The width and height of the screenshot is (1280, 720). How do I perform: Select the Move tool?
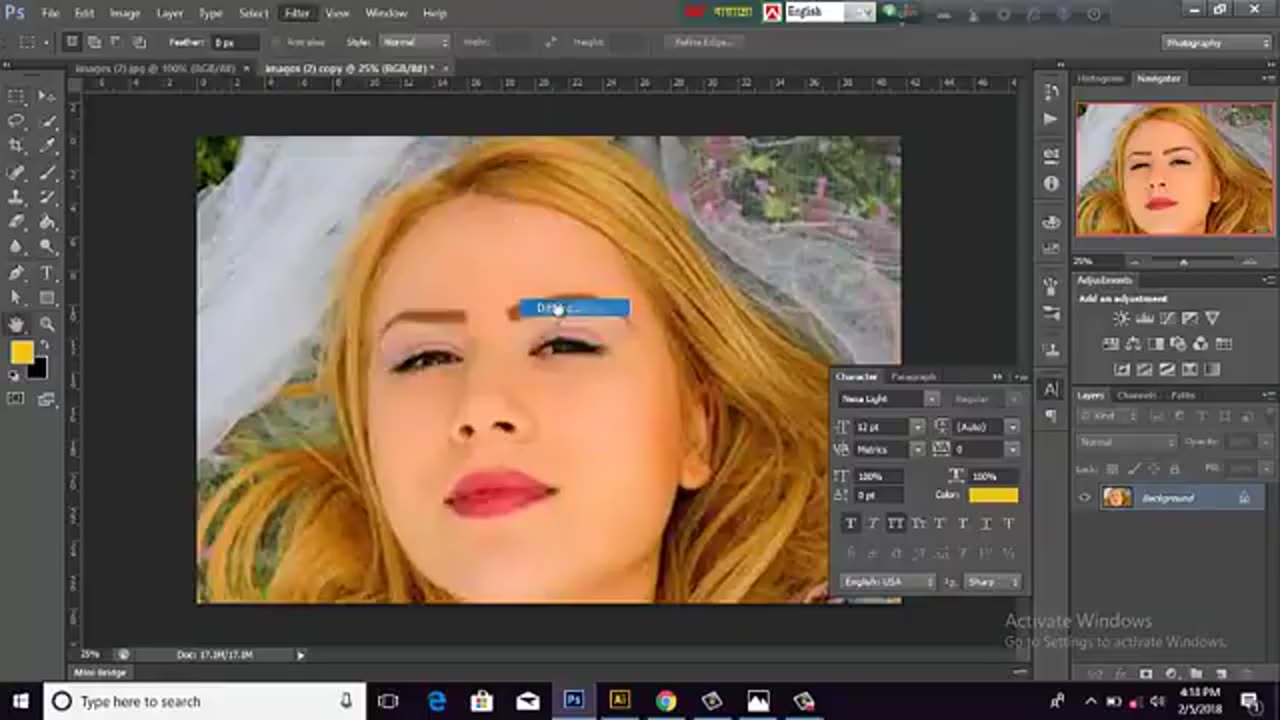tap(47, 96)
